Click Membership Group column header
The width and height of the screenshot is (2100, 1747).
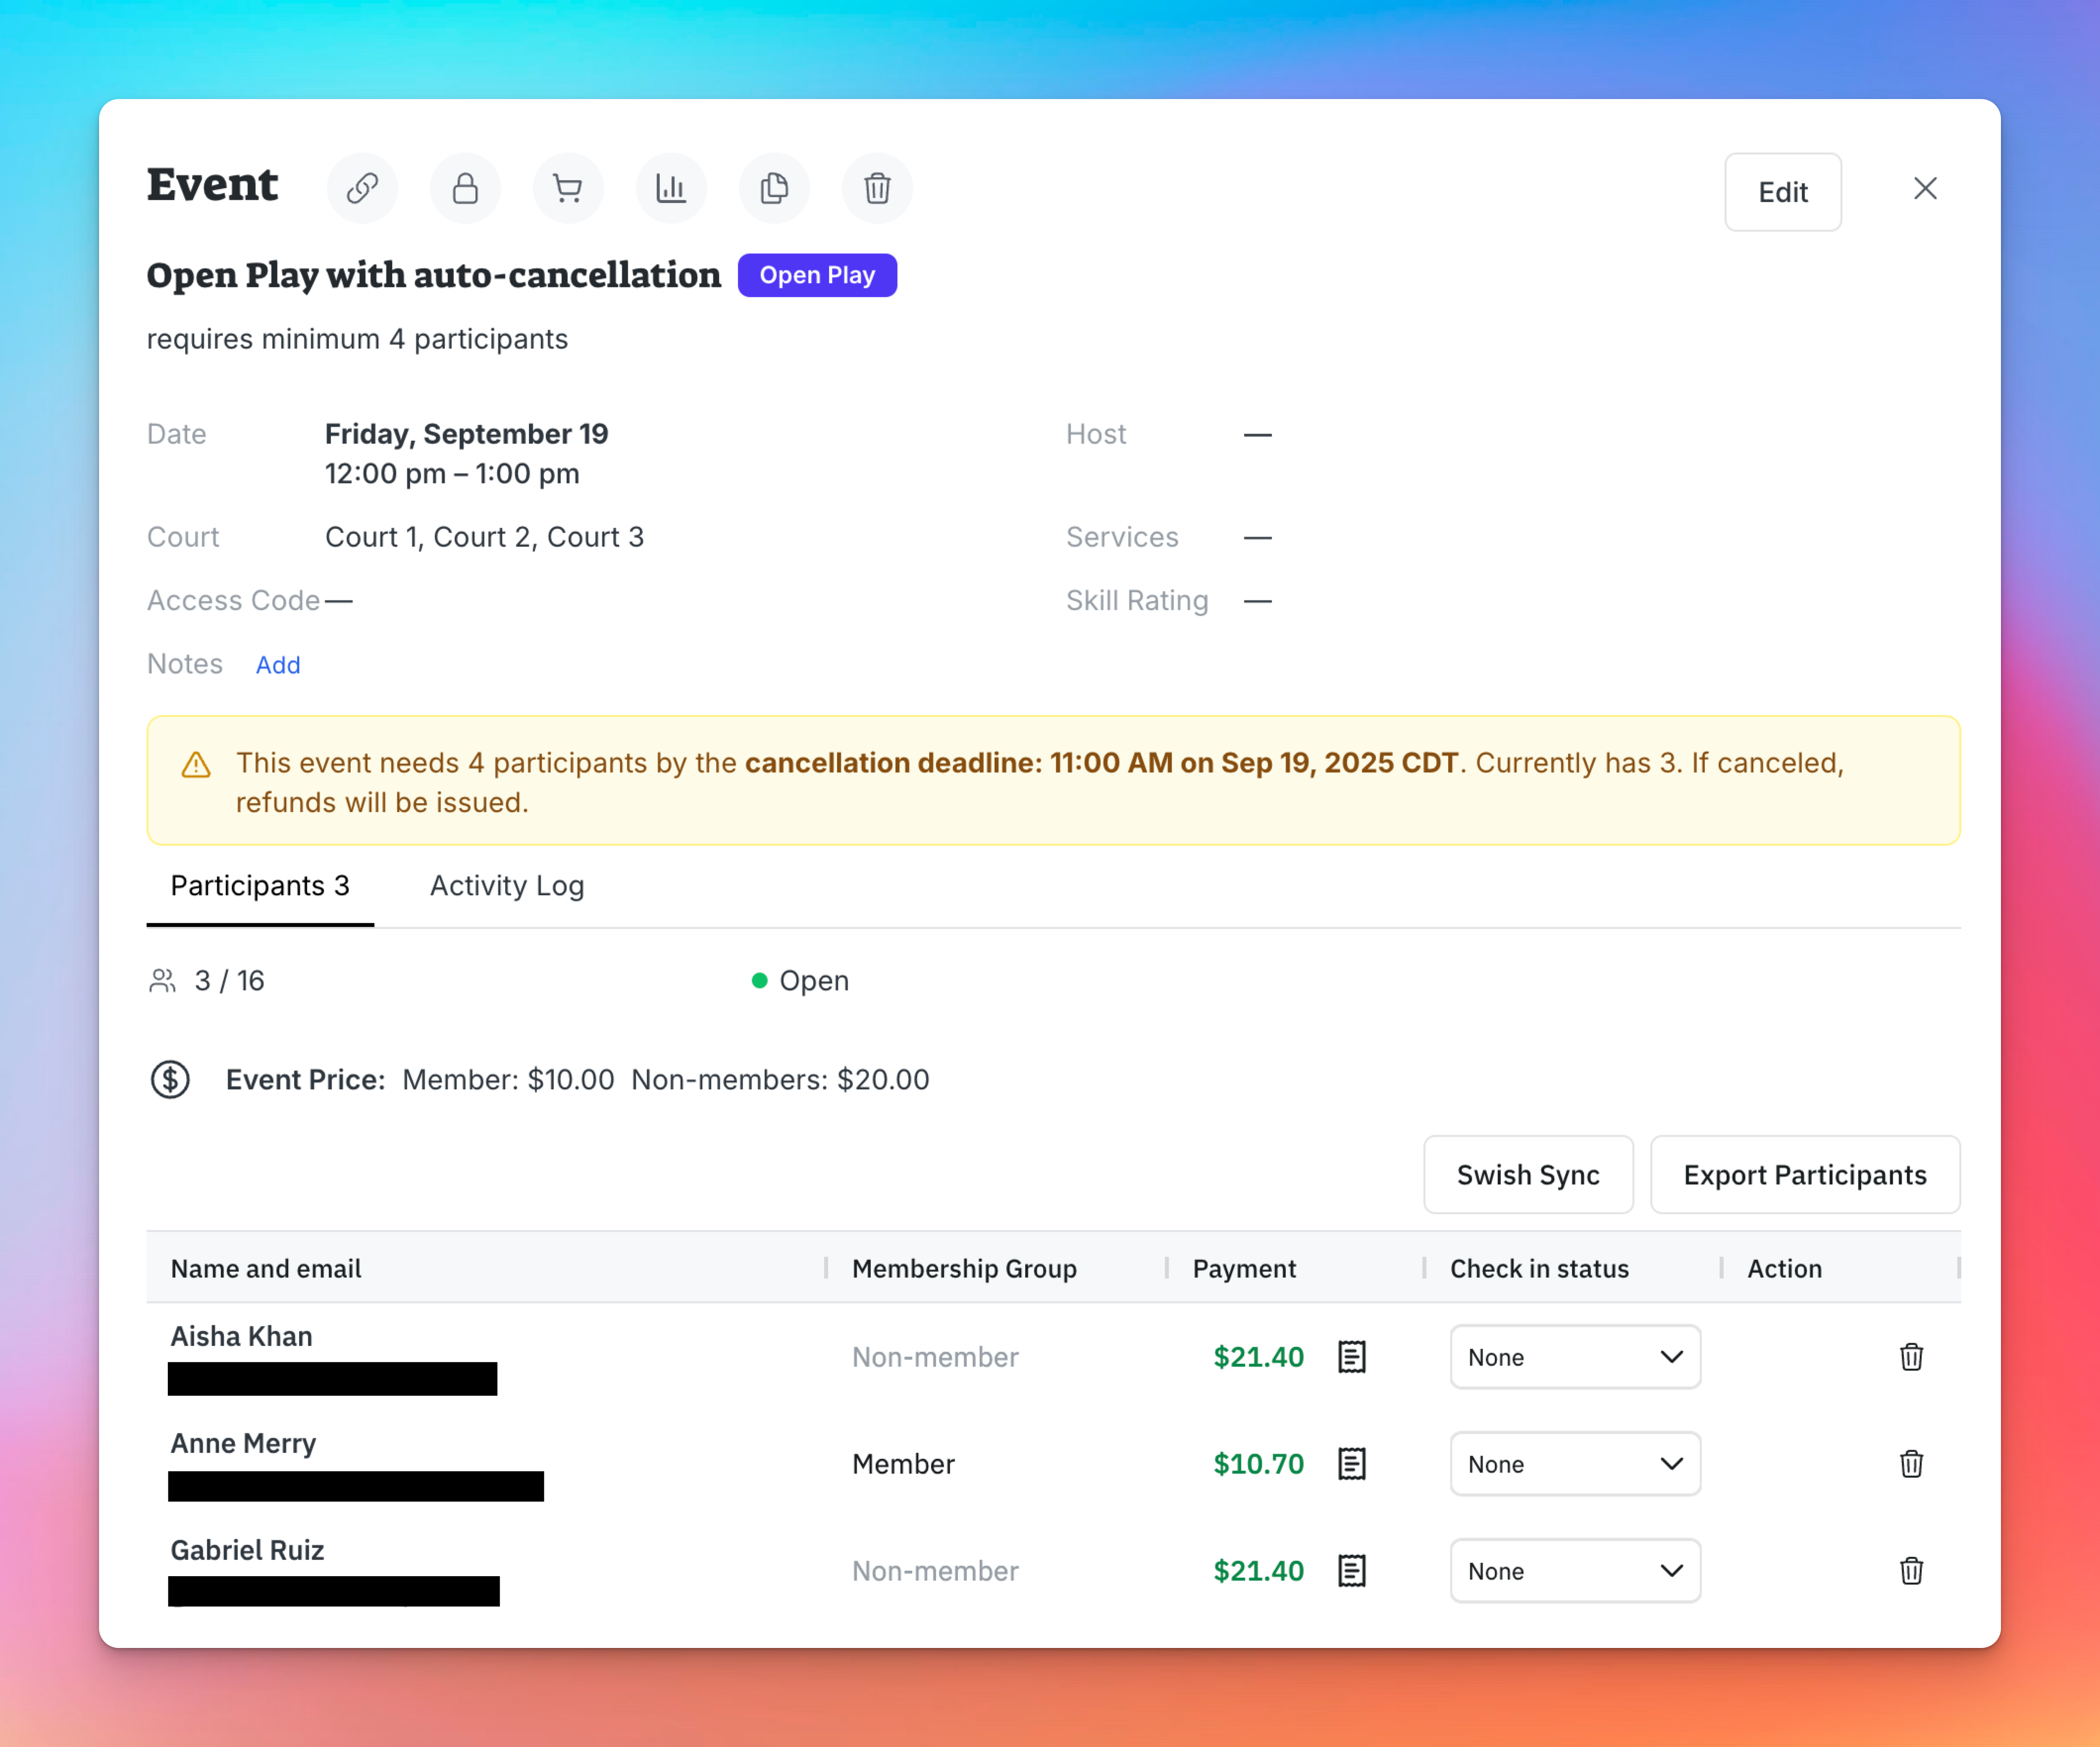(x=964, y=1268)
